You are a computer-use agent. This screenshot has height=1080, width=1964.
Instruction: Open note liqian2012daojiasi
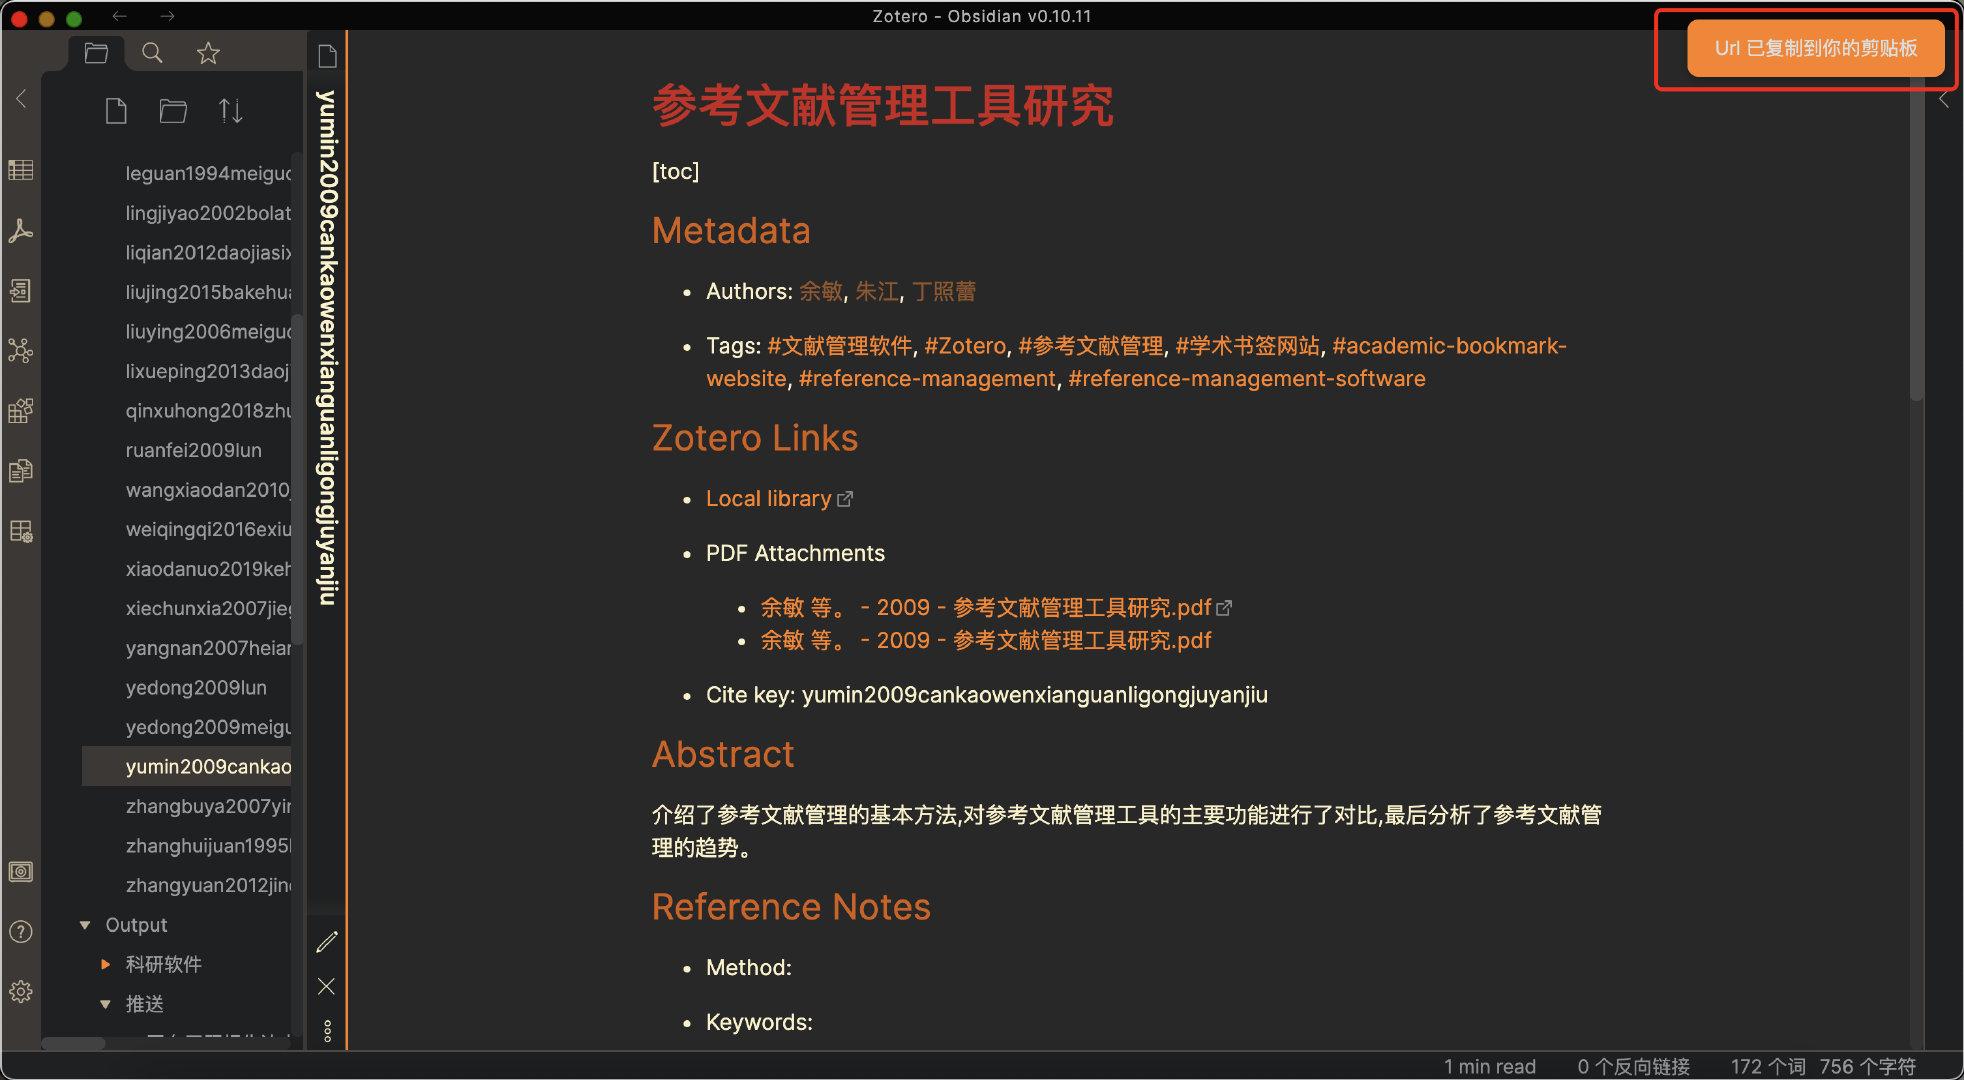[208, 252]
